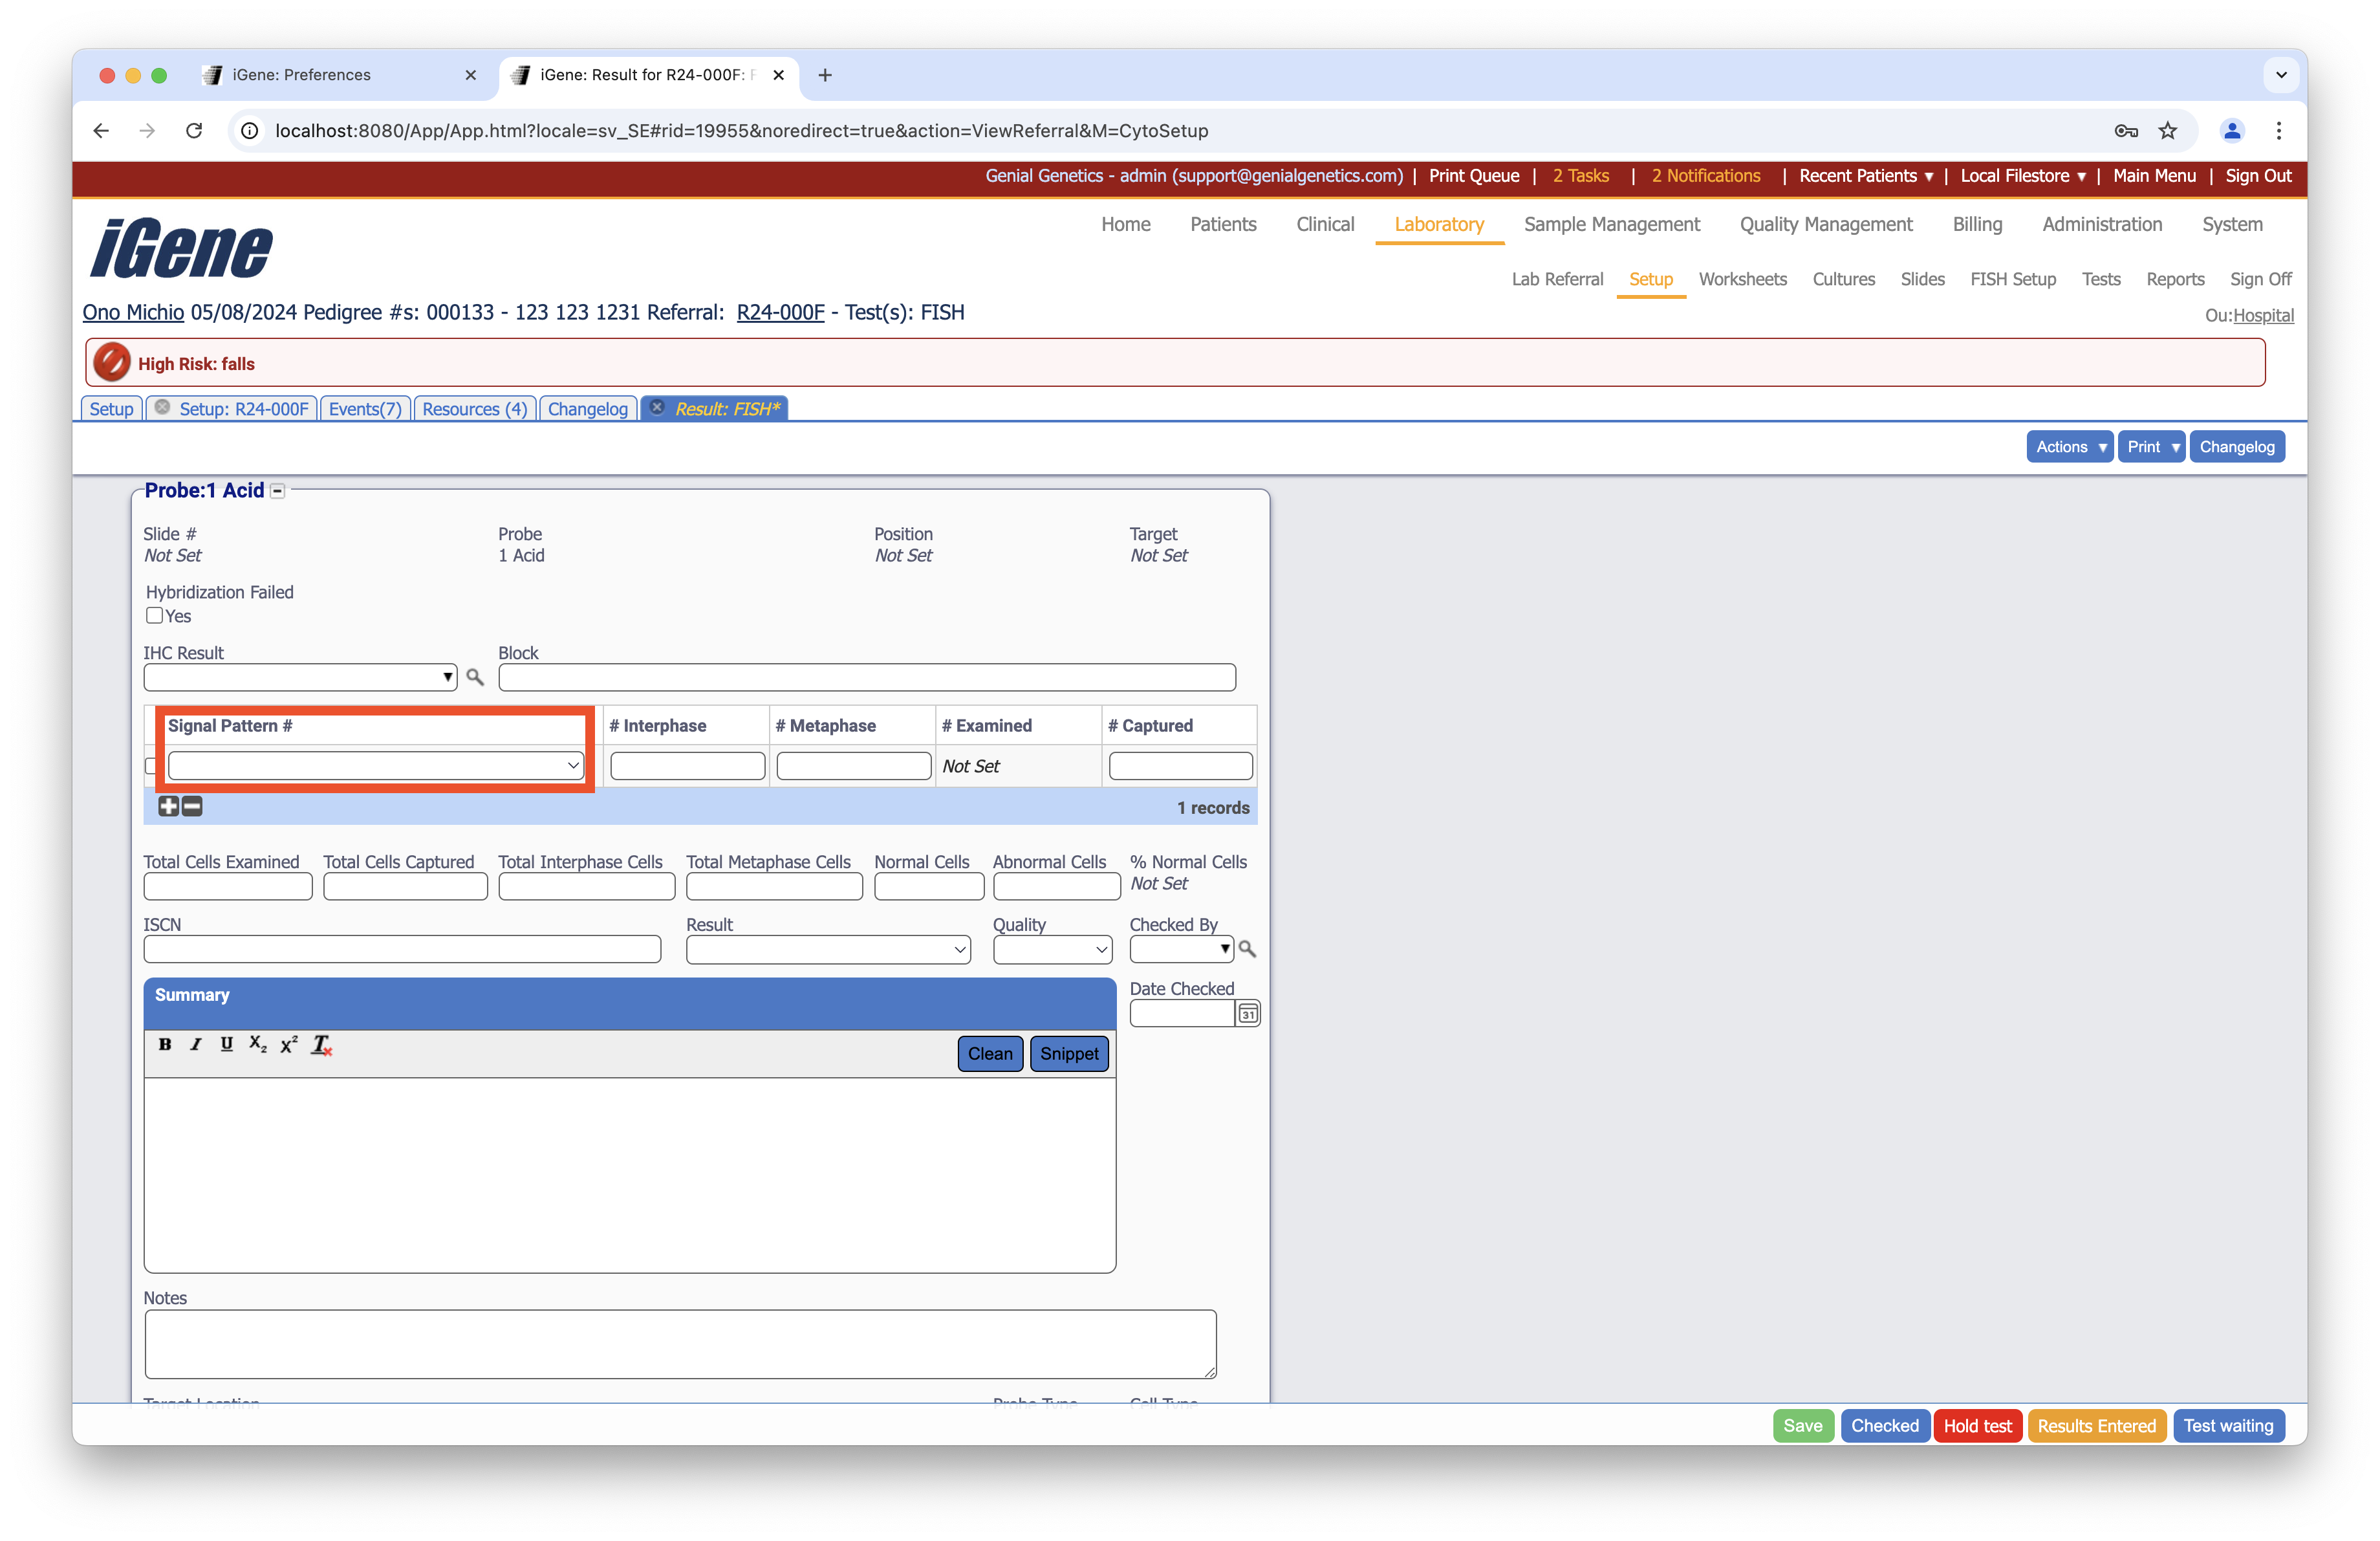2380x1541 pixels.
Task: Open the Date Checked calendar icon
Action: tap(1247, 1014)
